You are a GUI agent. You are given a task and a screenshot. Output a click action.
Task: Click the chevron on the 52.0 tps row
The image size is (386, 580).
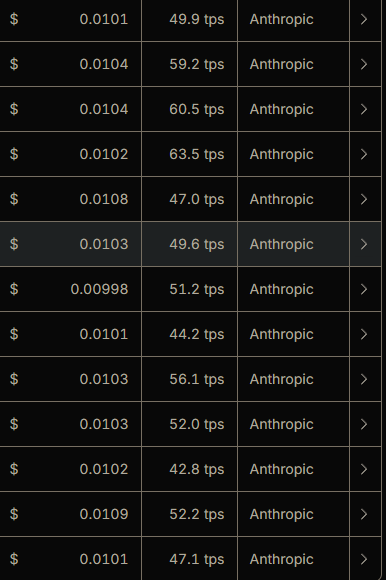364,424
